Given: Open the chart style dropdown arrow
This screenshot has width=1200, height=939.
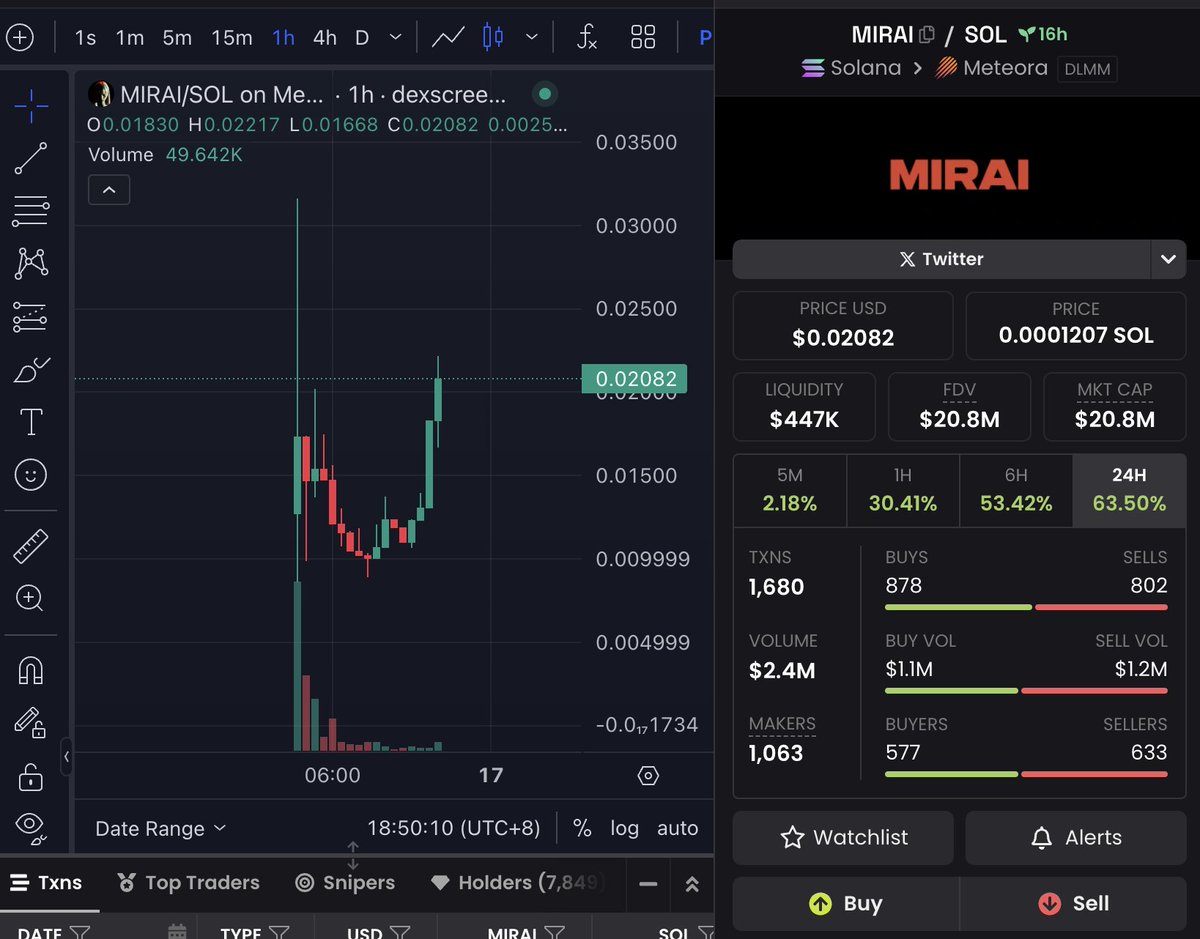Looking at the screenshot, I should [x=532, y=38].
